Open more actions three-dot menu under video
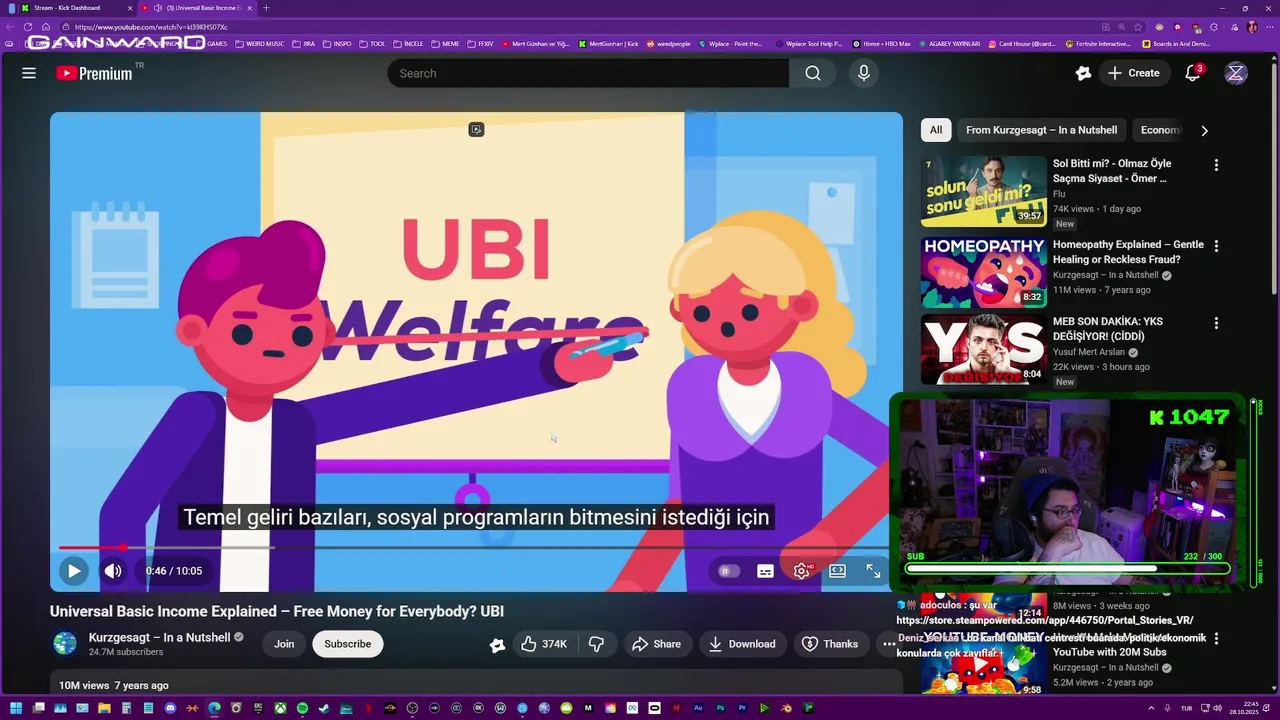Viewport: 1280px width, 720px height. pyautogui.click(x=889, y=644)
